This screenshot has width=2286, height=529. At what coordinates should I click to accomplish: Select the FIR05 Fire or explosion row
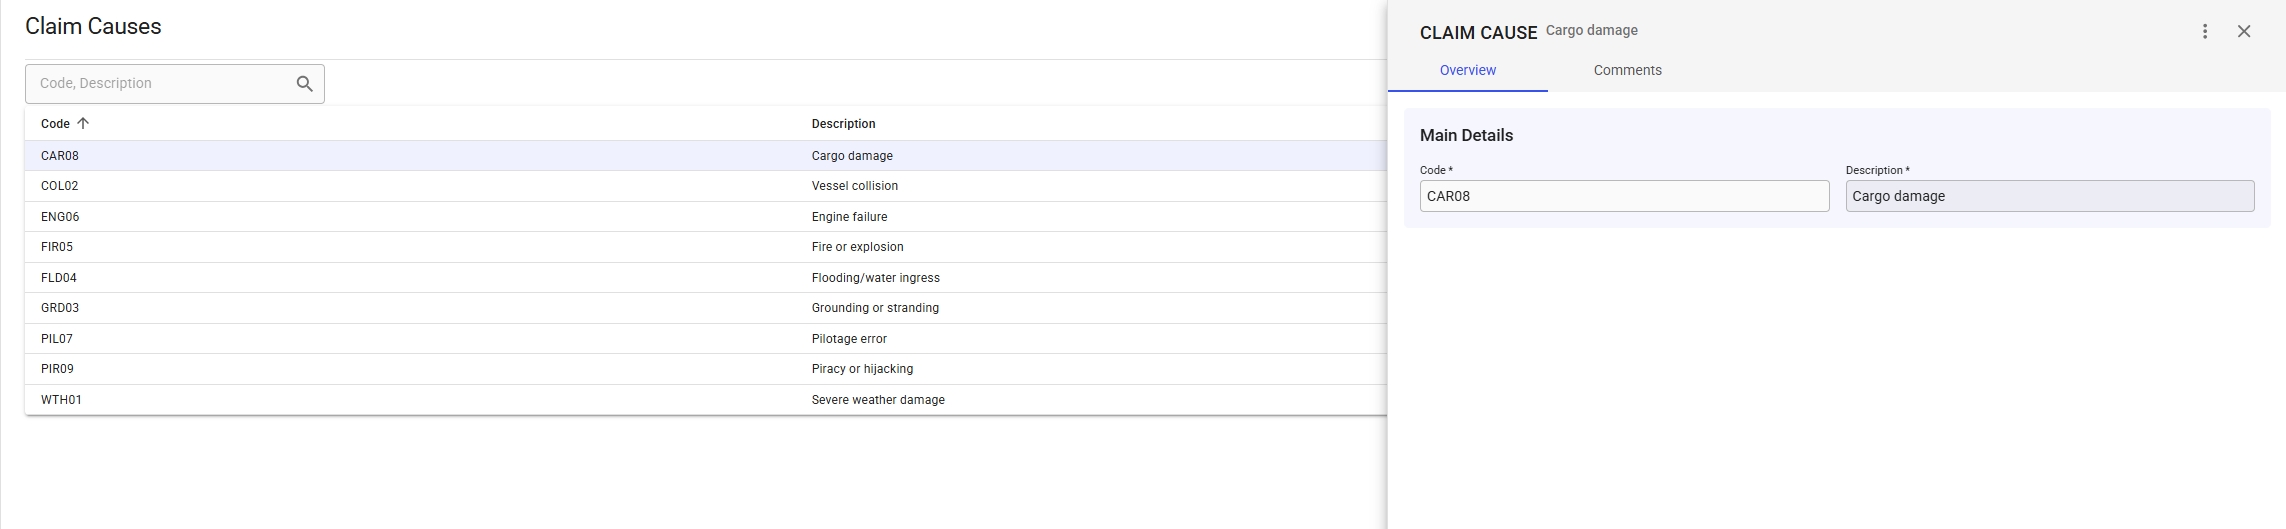pyautogui.click(x=700, y=247)
